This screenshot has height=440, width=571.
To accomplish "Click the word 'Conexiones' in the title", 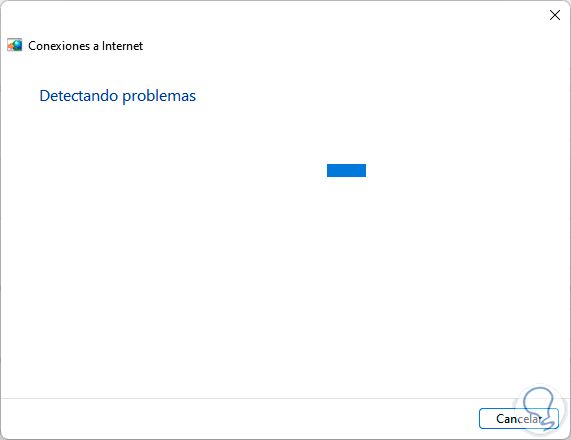I will 59,46.
